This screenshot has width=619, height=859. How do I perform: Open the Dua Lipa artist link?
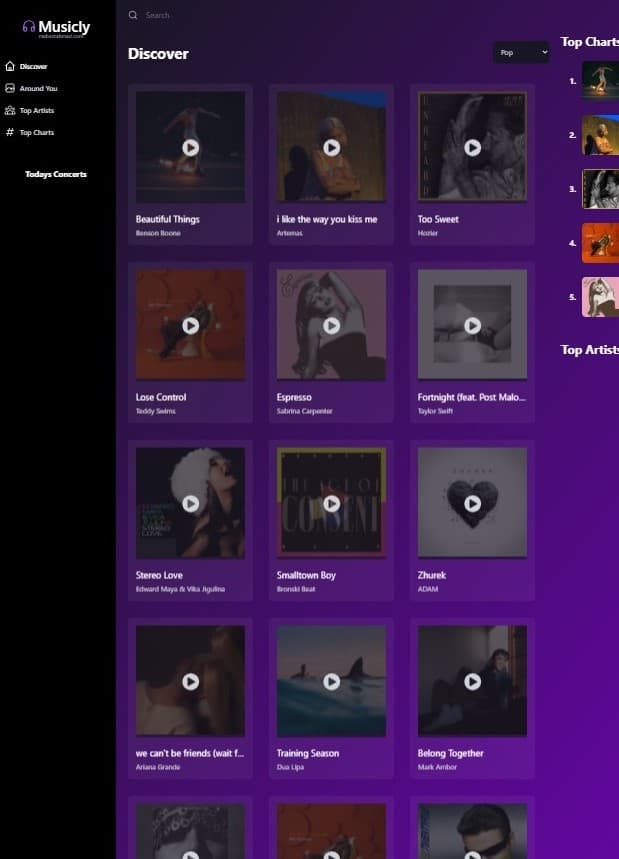tap(290, 768)
